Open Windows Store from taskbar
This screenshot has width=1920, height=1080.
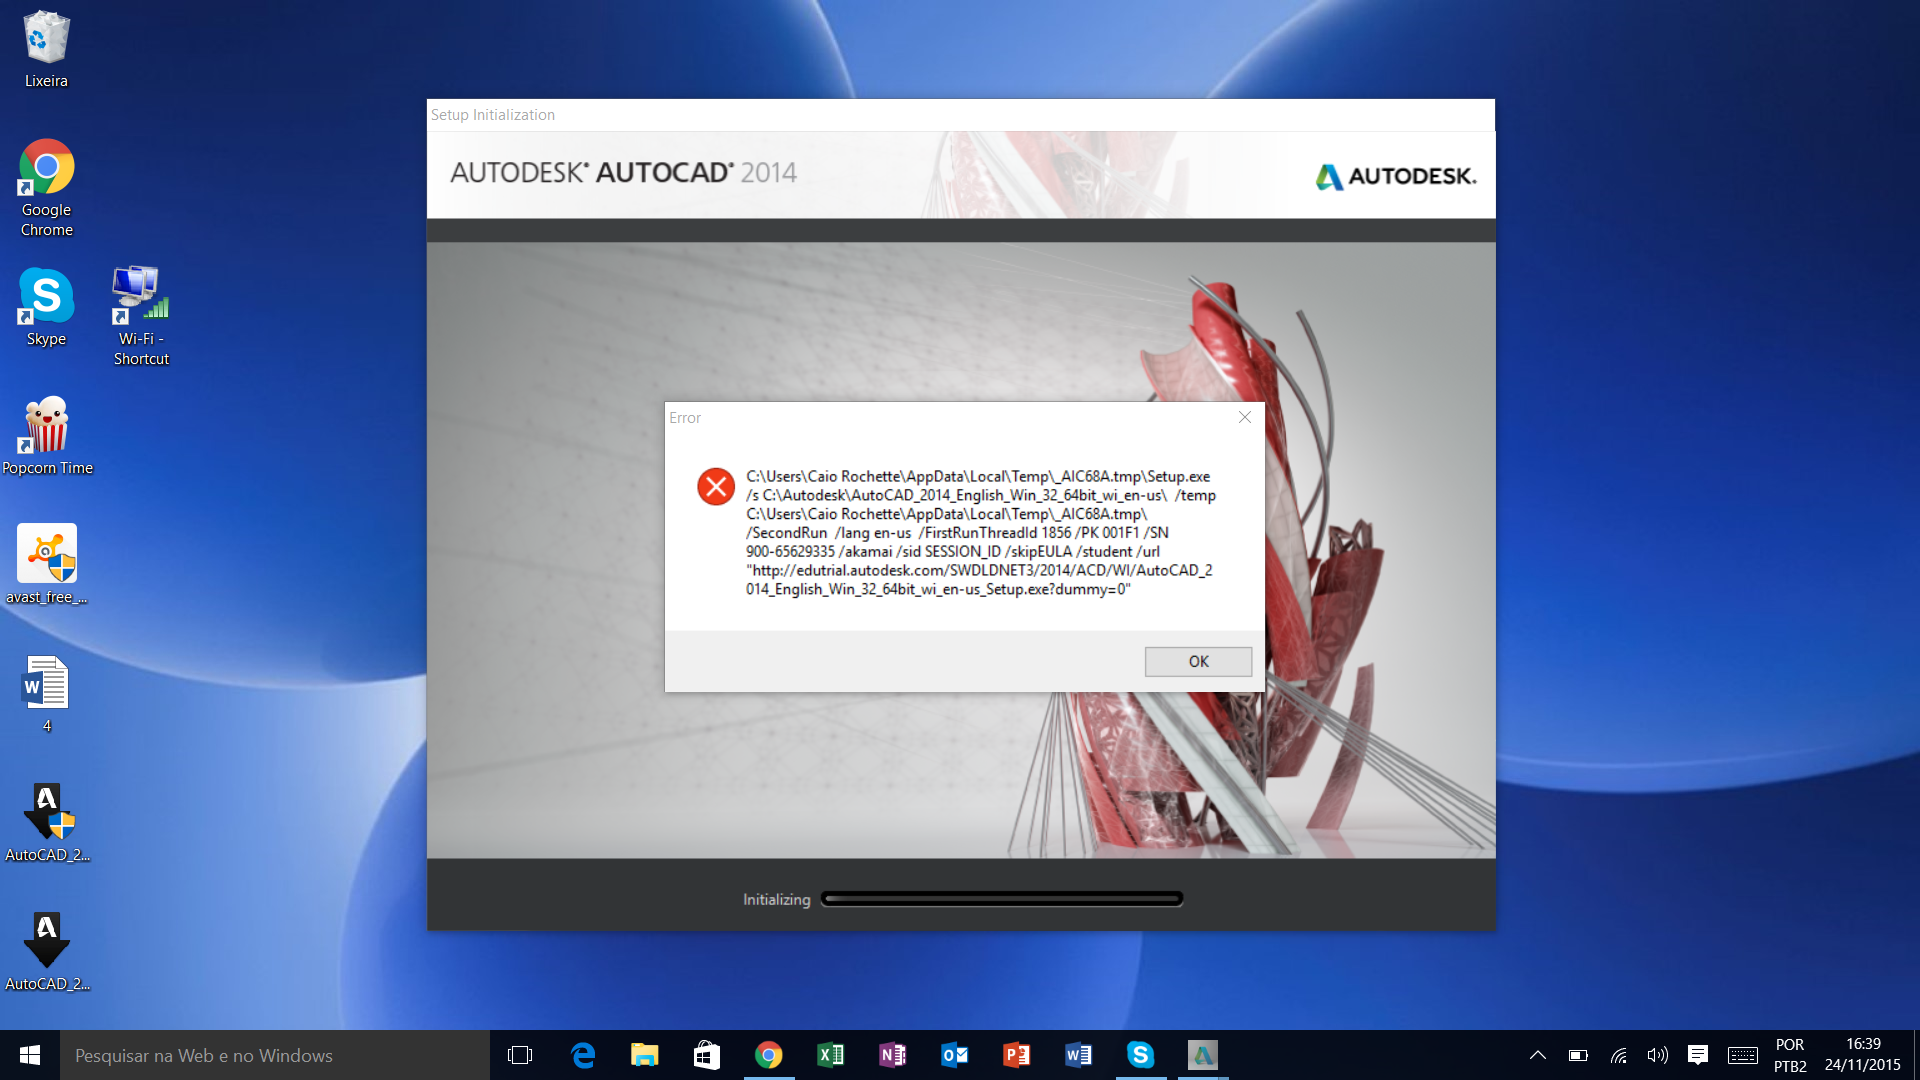(x=706, y=1055)
